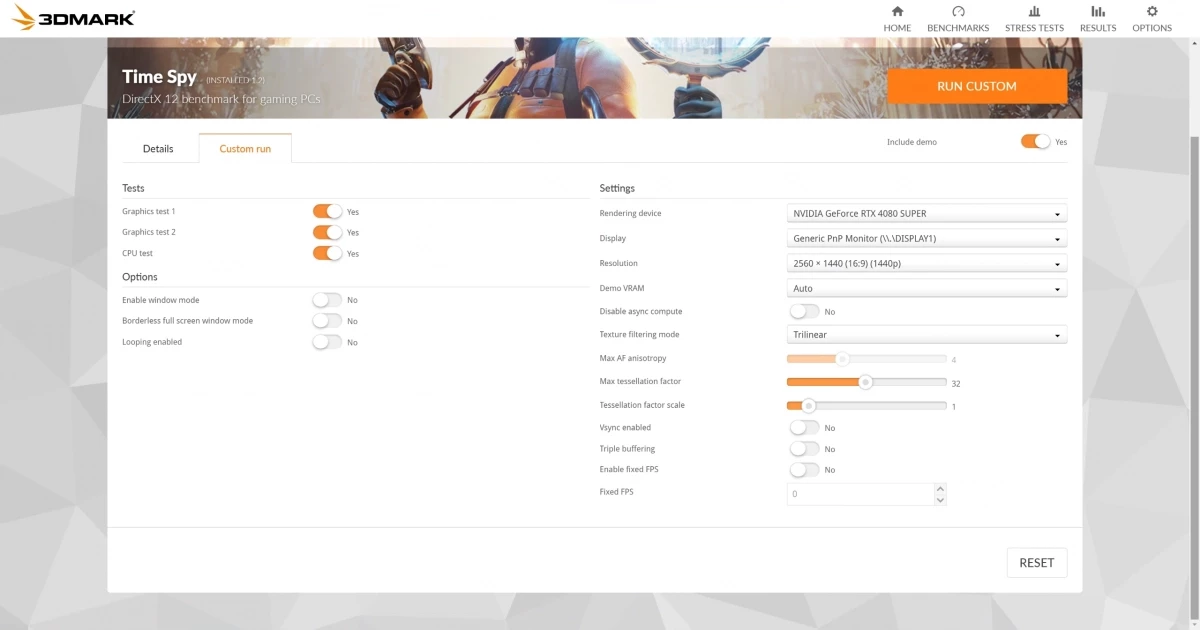The width and height of the screenshot is (1200, 630).
Task: Click the 'Max AF anisotropy' label
Action: click(x=633, y=358)
